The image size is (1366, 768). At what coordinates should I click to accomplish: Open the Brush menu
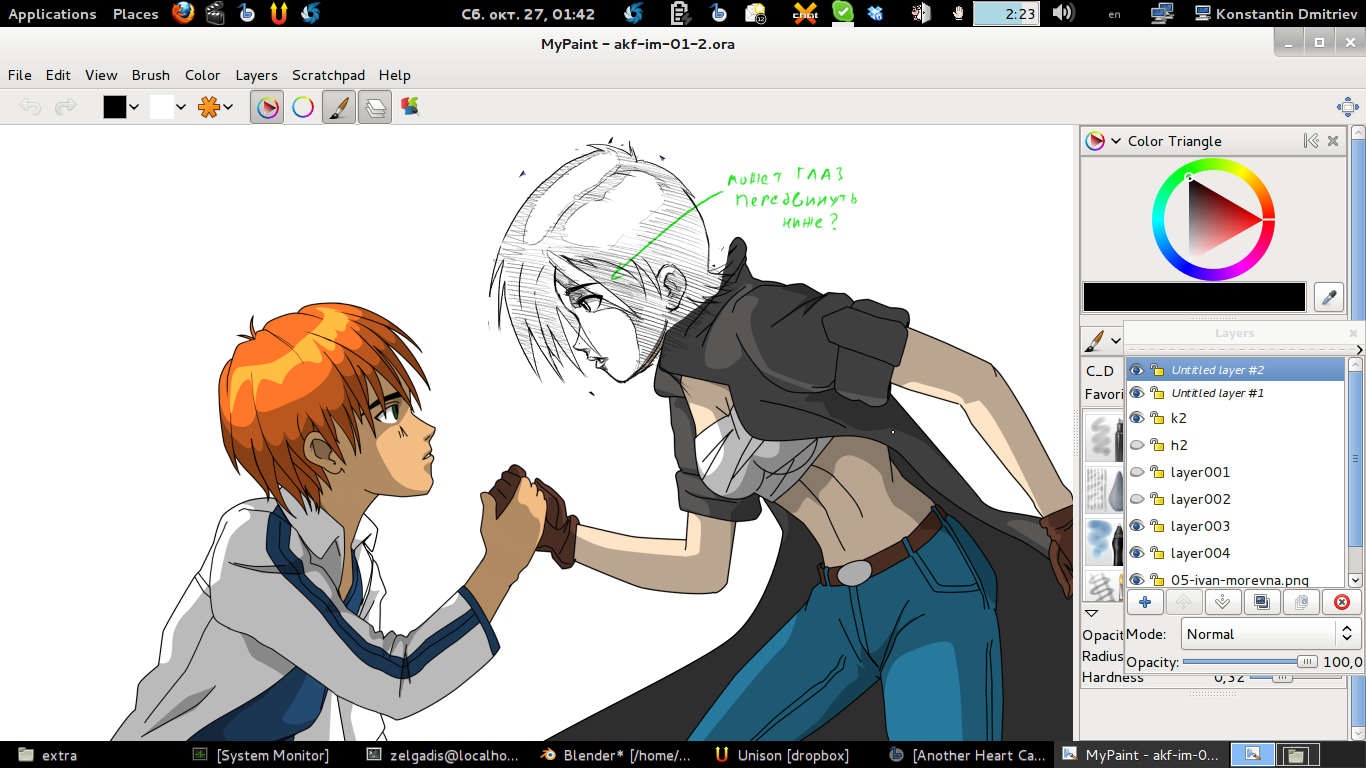click(150, 75)
